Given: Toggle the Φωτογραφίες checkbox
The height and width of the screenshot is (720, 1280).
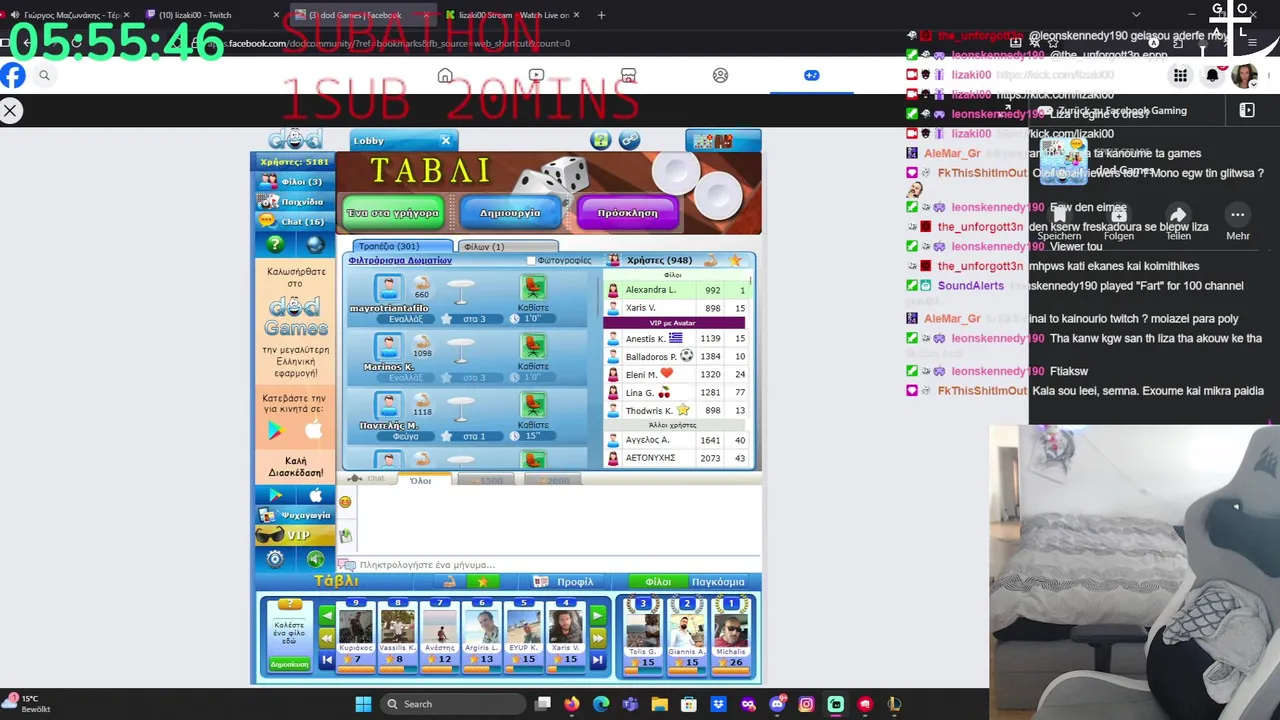Looking at the screenshot, I should pos(531,260).
